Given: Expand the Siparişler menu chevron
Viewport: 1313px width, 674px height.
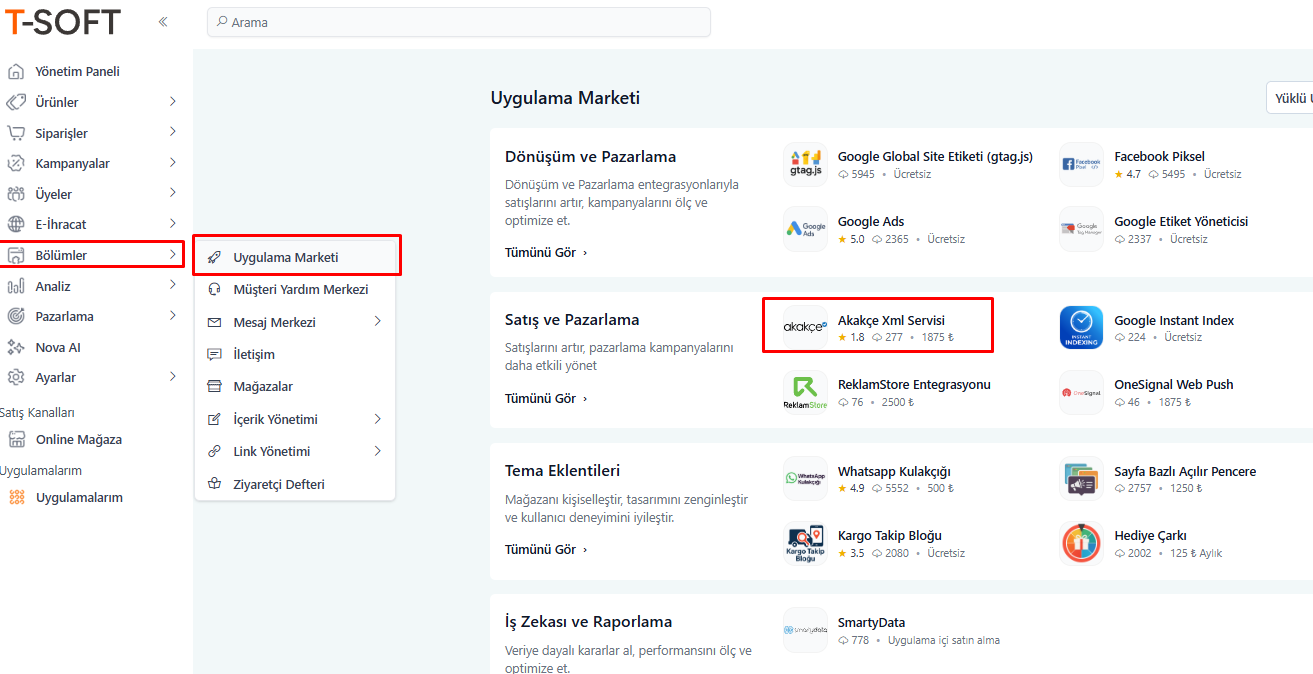Looking at the screenshot, I should tap(172, 132).
